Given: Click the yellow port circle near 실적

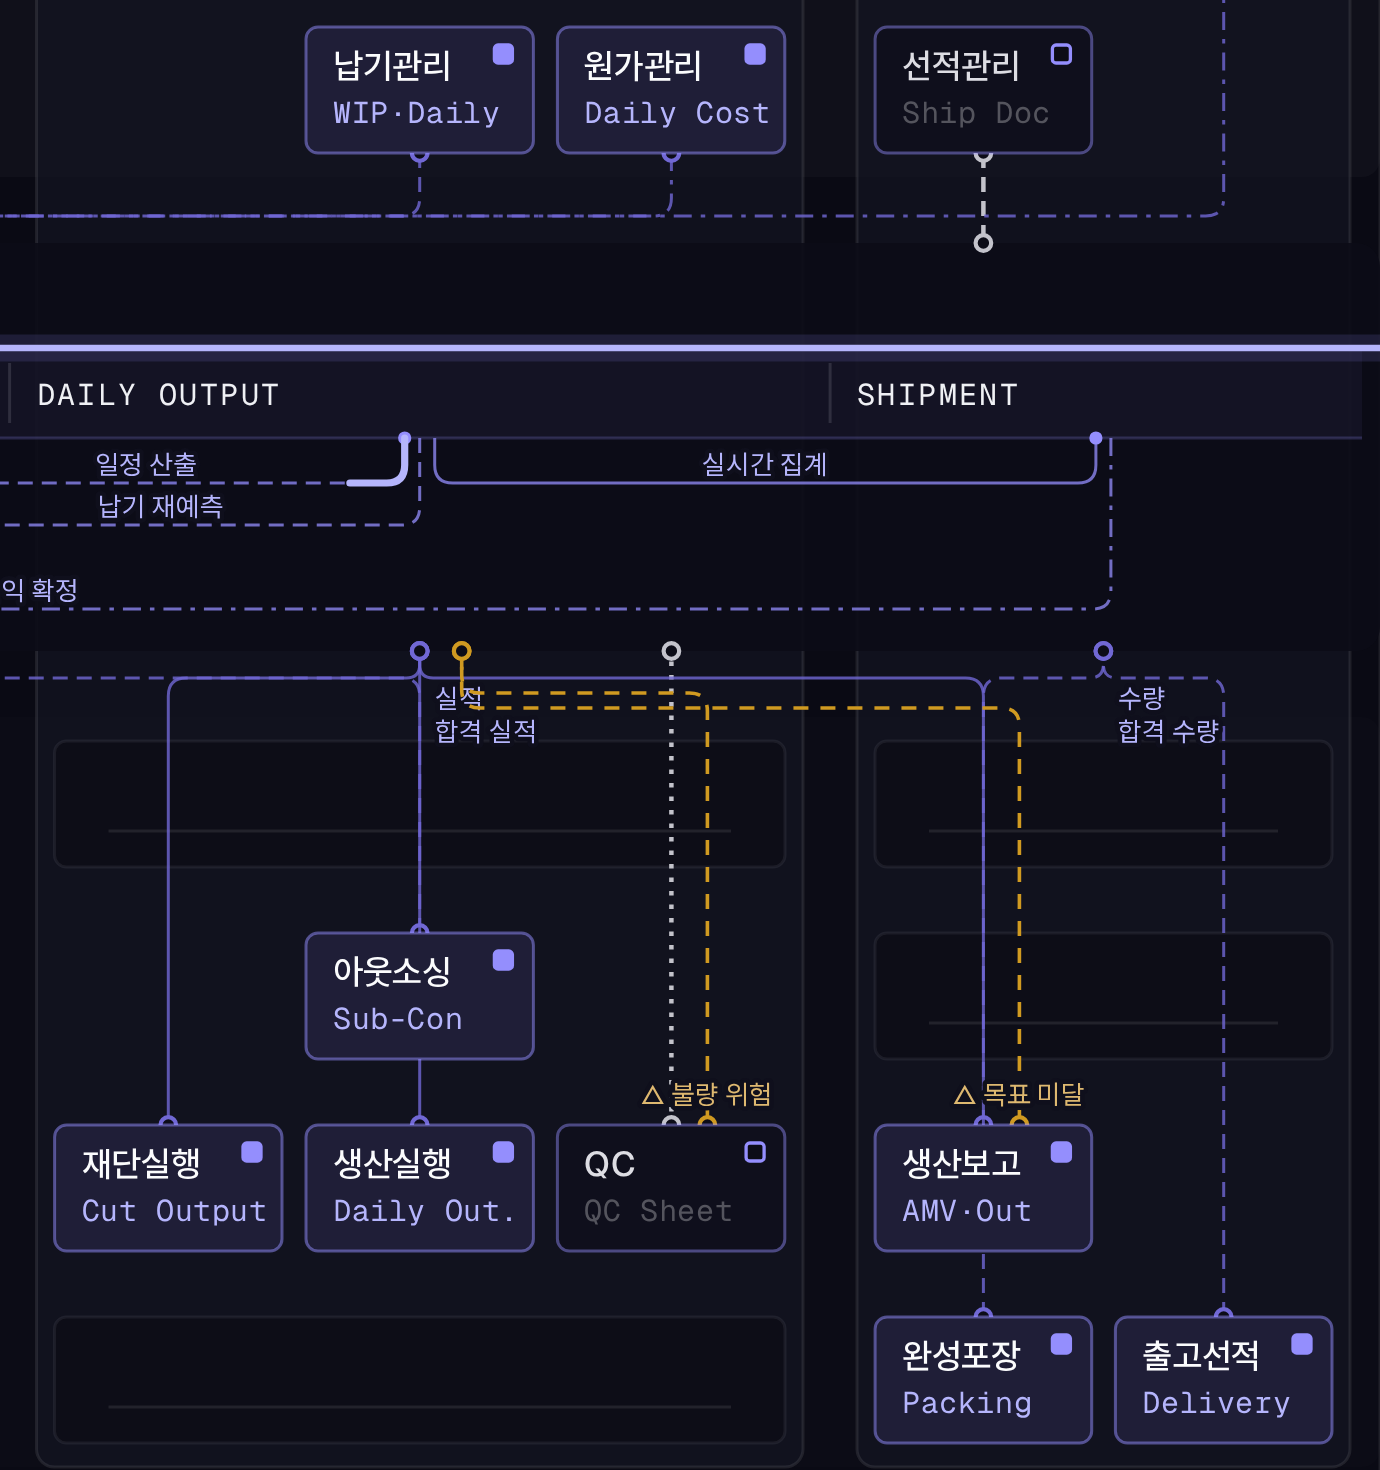Looking at the screenshot, I should [461, 651].
